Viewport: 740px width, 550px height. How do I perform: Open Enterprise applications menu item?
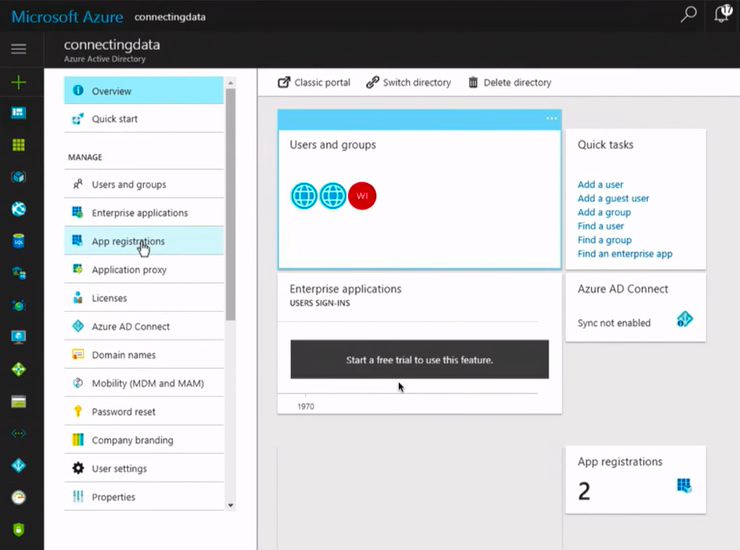139,213
